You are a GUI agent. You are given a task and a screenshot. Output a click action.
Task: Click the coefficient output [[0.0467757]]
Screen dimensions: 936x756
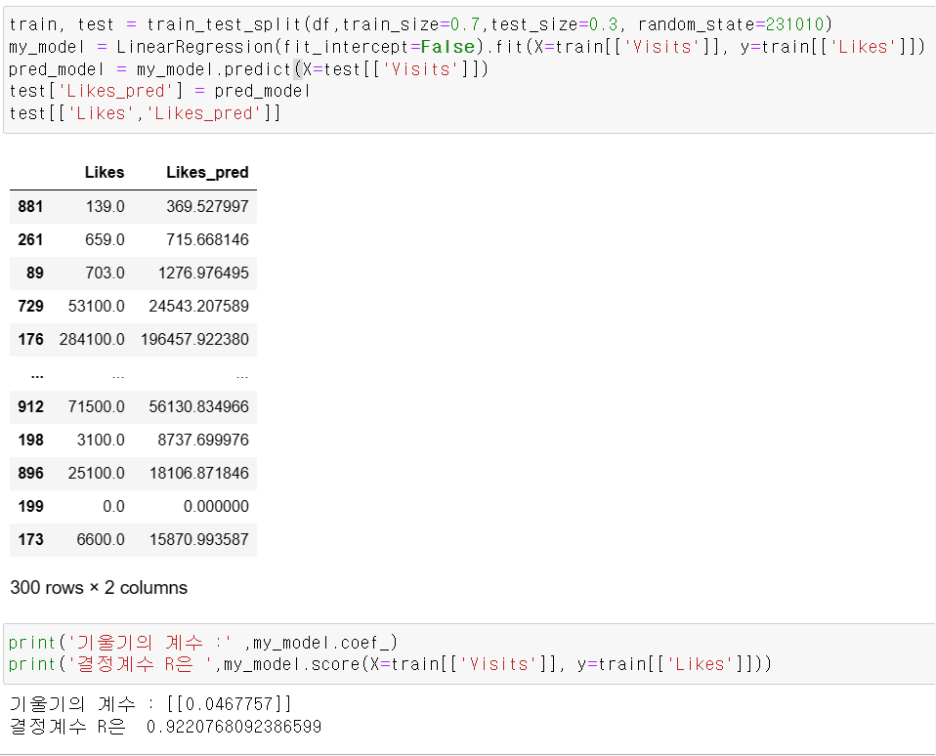229,705
